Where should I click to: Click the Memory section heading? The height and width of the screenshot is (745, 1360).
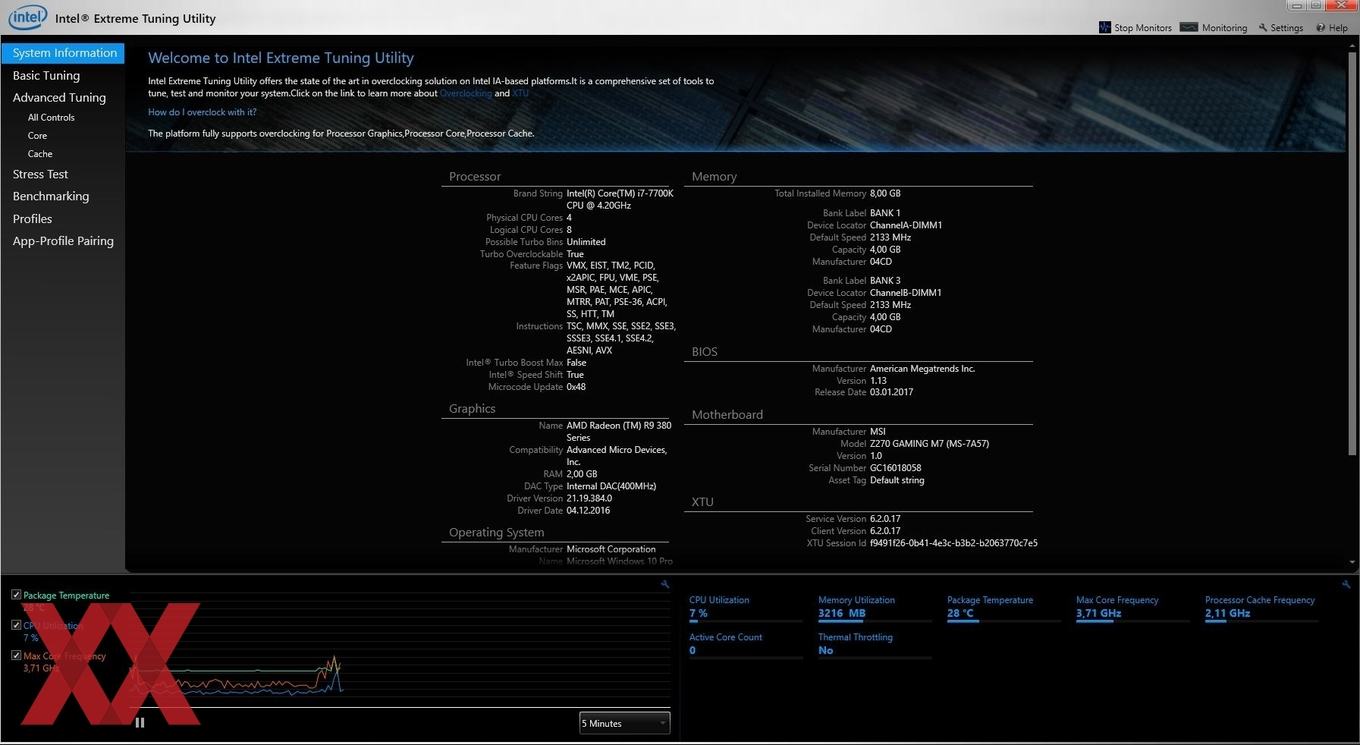[714, 177]
